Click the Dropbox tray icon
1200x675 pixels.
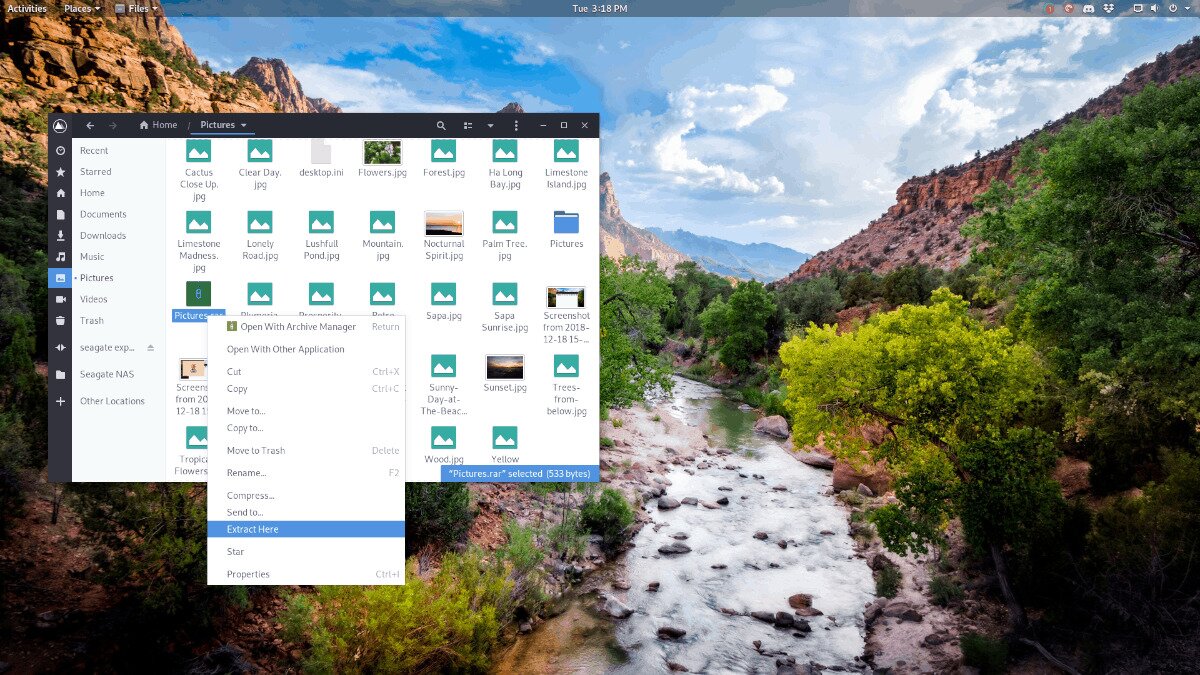click(x=1109, y=9)
